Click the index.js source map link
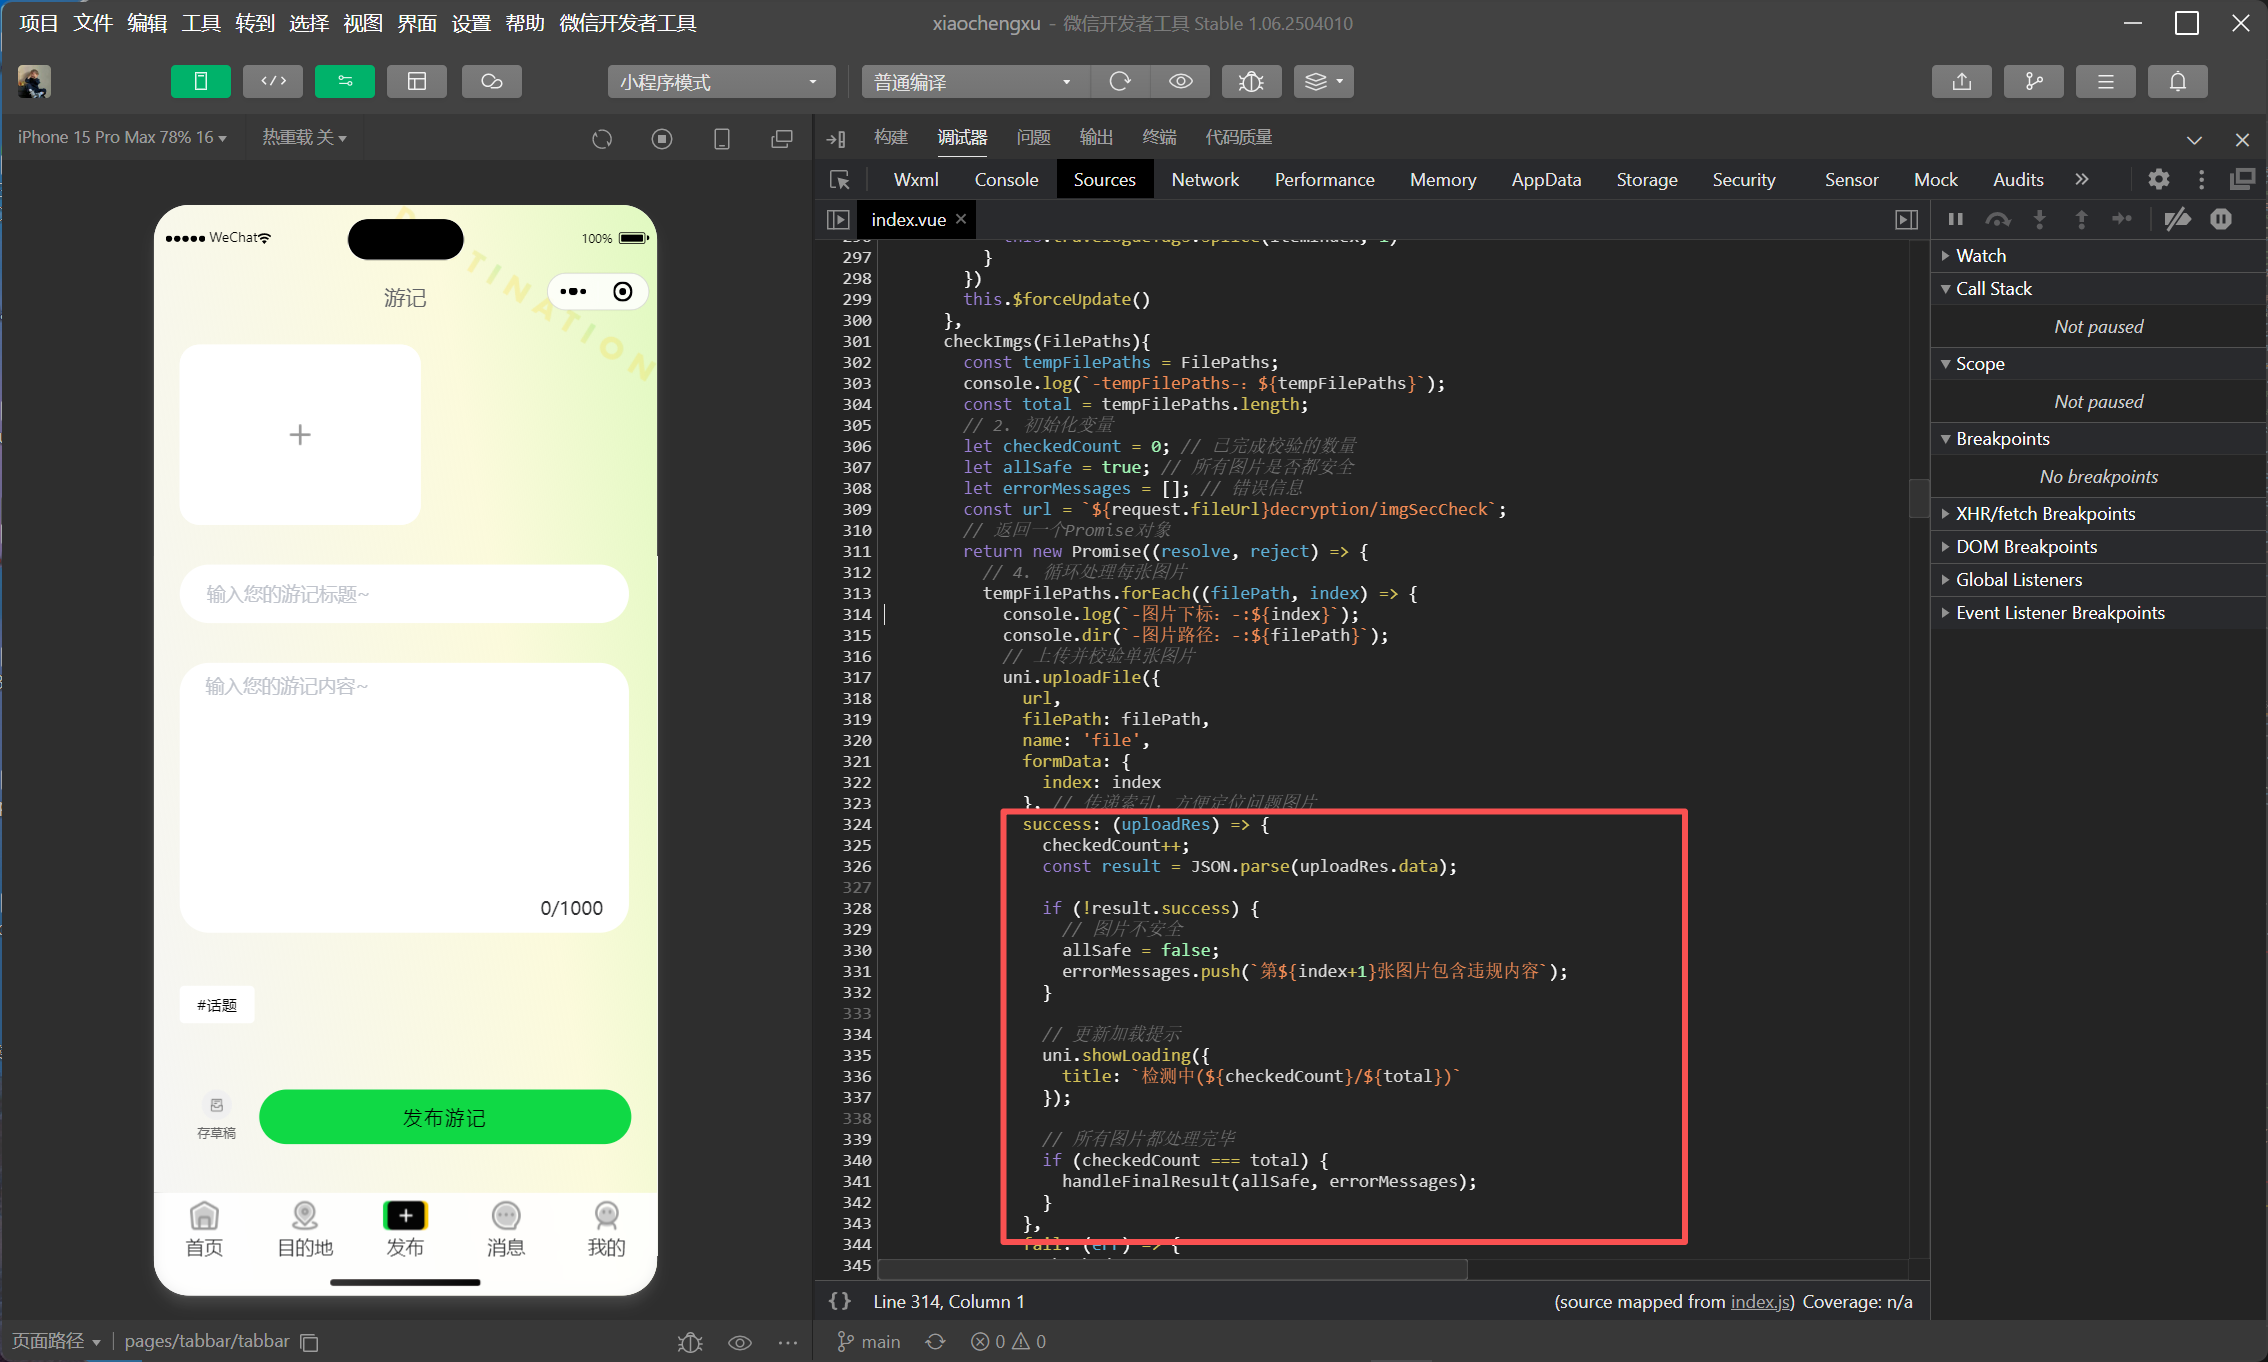This screenshot has height=1362, width=2268. 1760,1301
